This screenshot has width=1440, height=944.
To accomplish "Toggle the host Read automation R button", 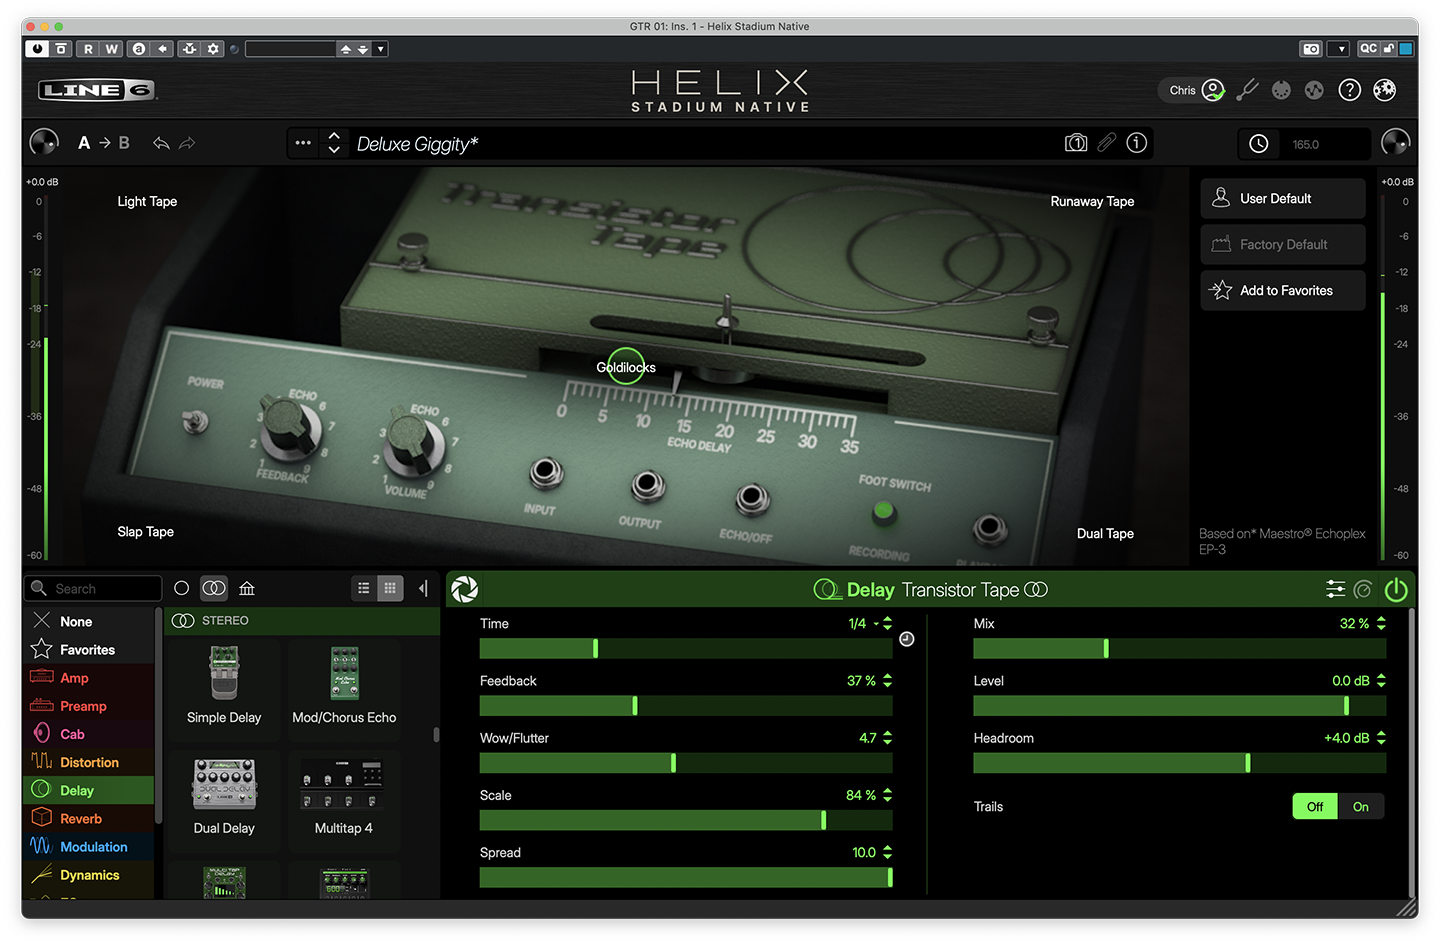I will 88,48.
